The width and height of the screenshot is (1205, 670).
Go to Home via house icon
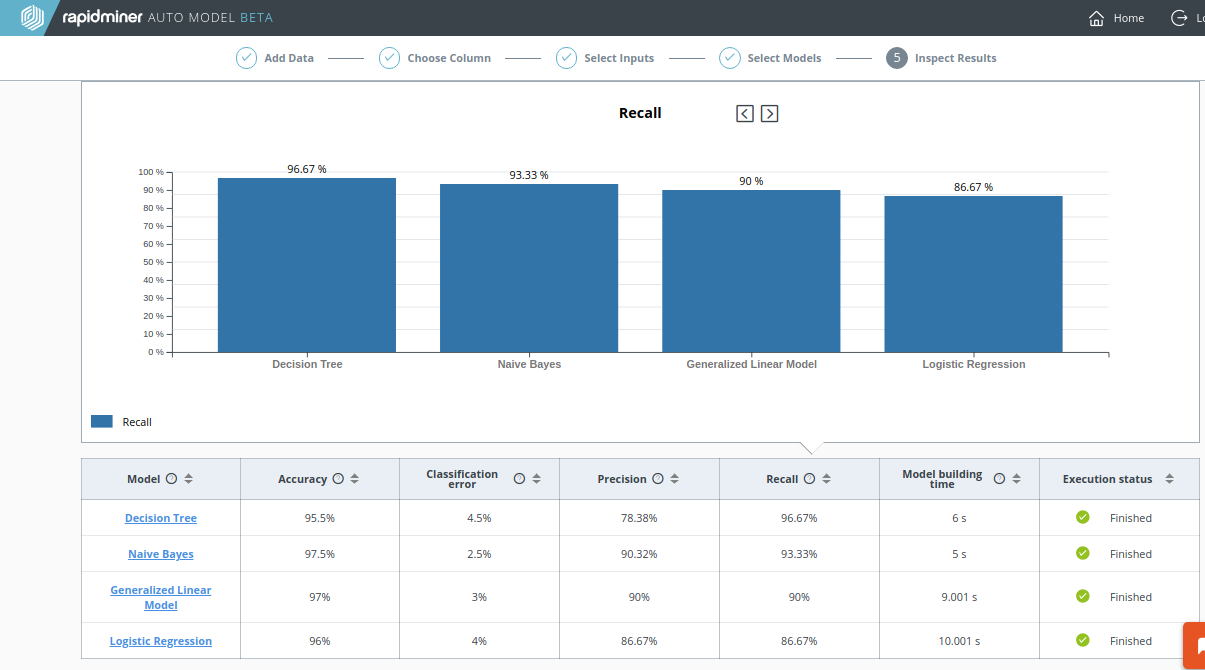coord(1097,18)
